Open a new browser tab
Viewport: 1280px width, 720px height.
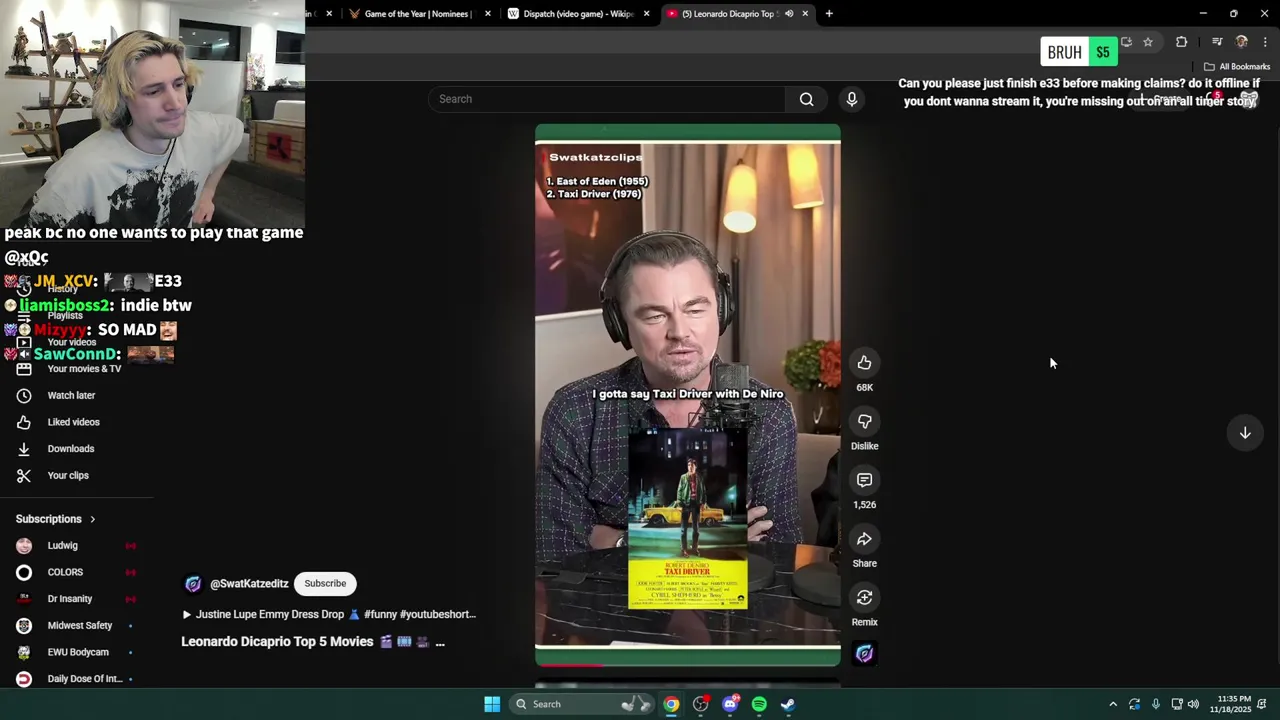829,14
